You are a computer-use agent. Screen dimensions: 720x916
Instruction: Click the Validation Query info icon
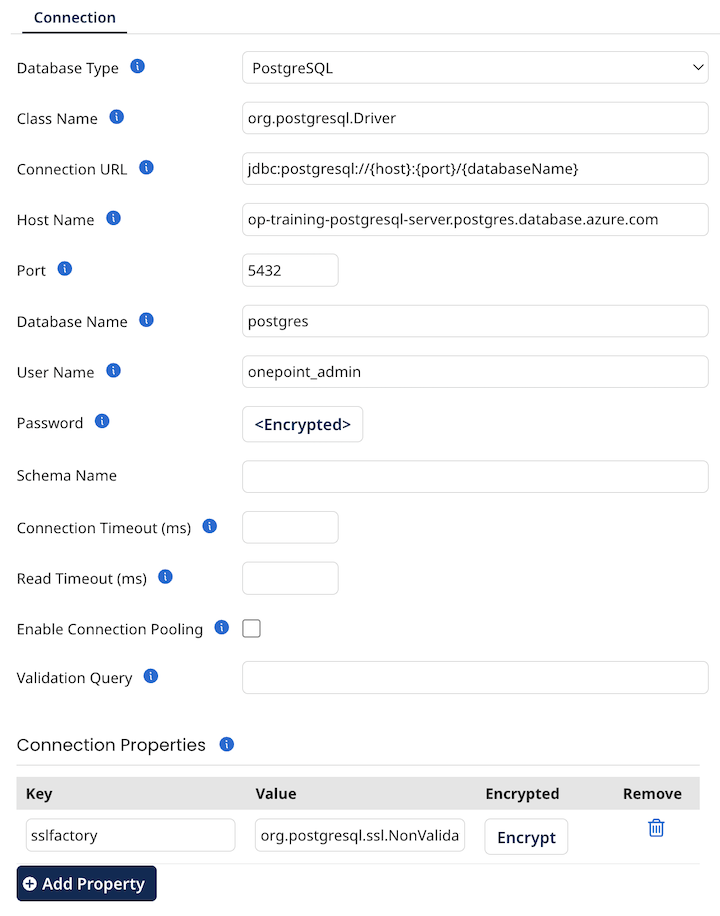click(150, 676)
